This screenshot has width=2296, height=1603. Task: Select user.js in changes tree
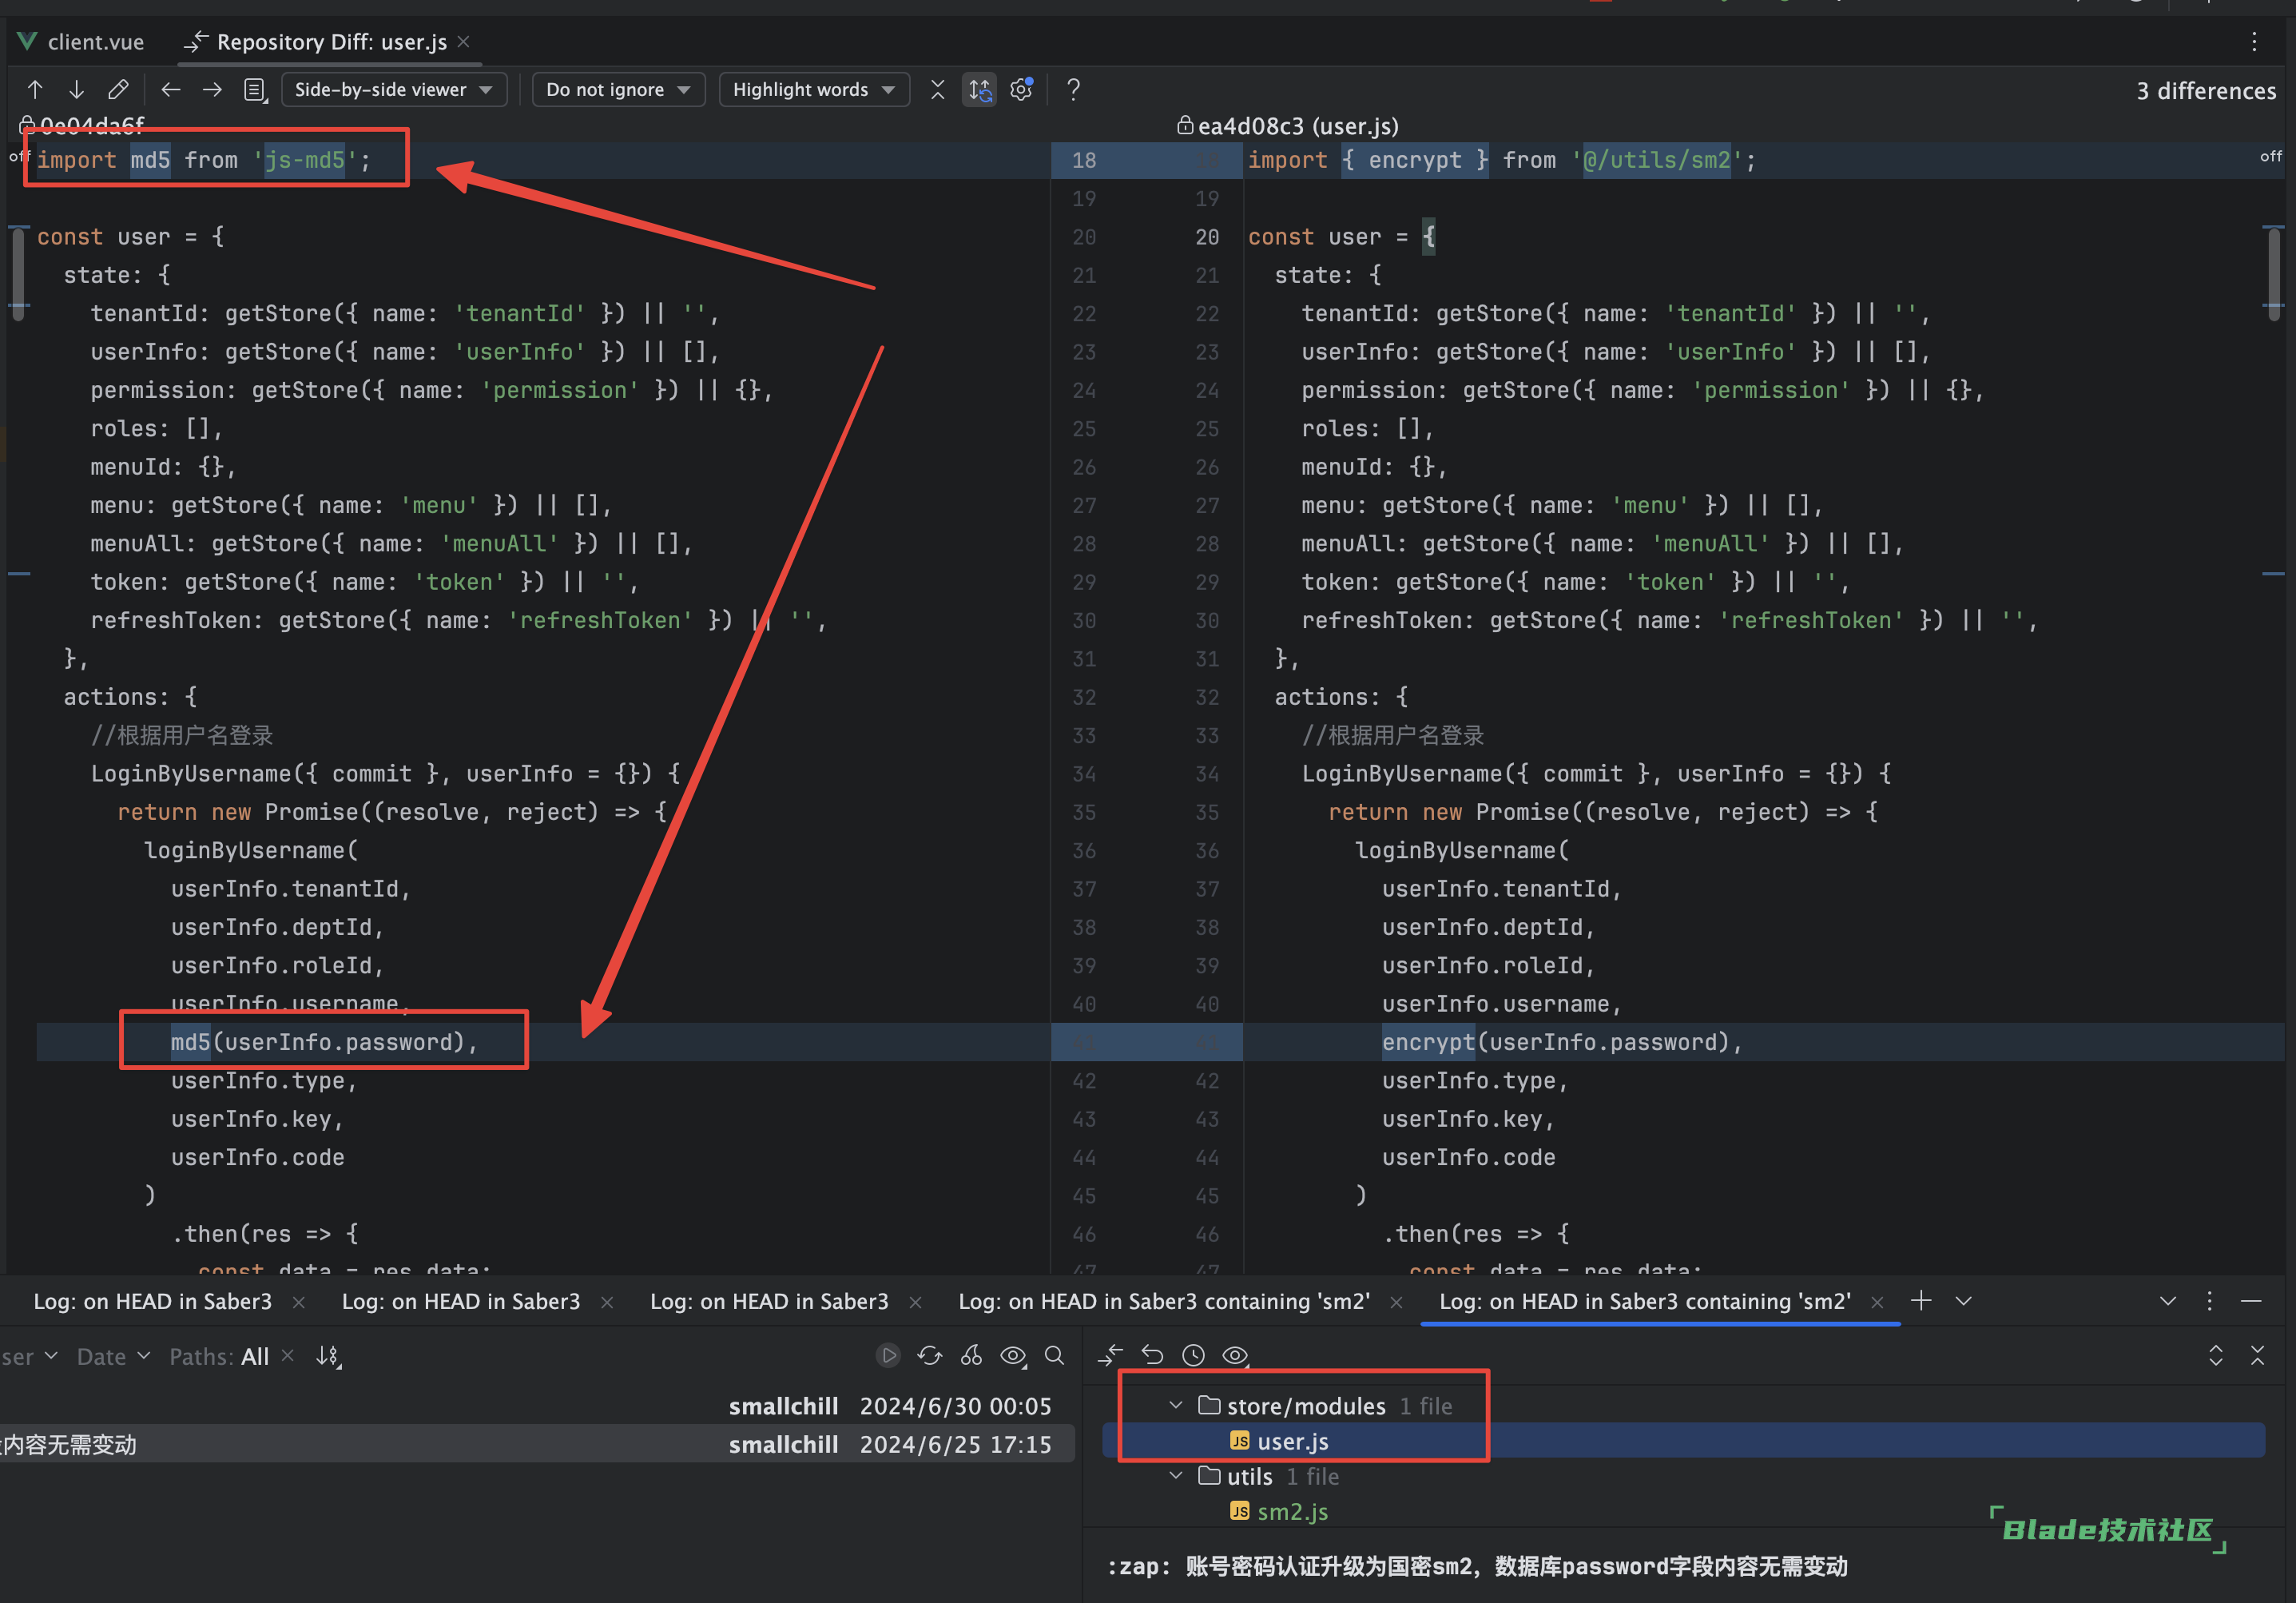1683,1441
